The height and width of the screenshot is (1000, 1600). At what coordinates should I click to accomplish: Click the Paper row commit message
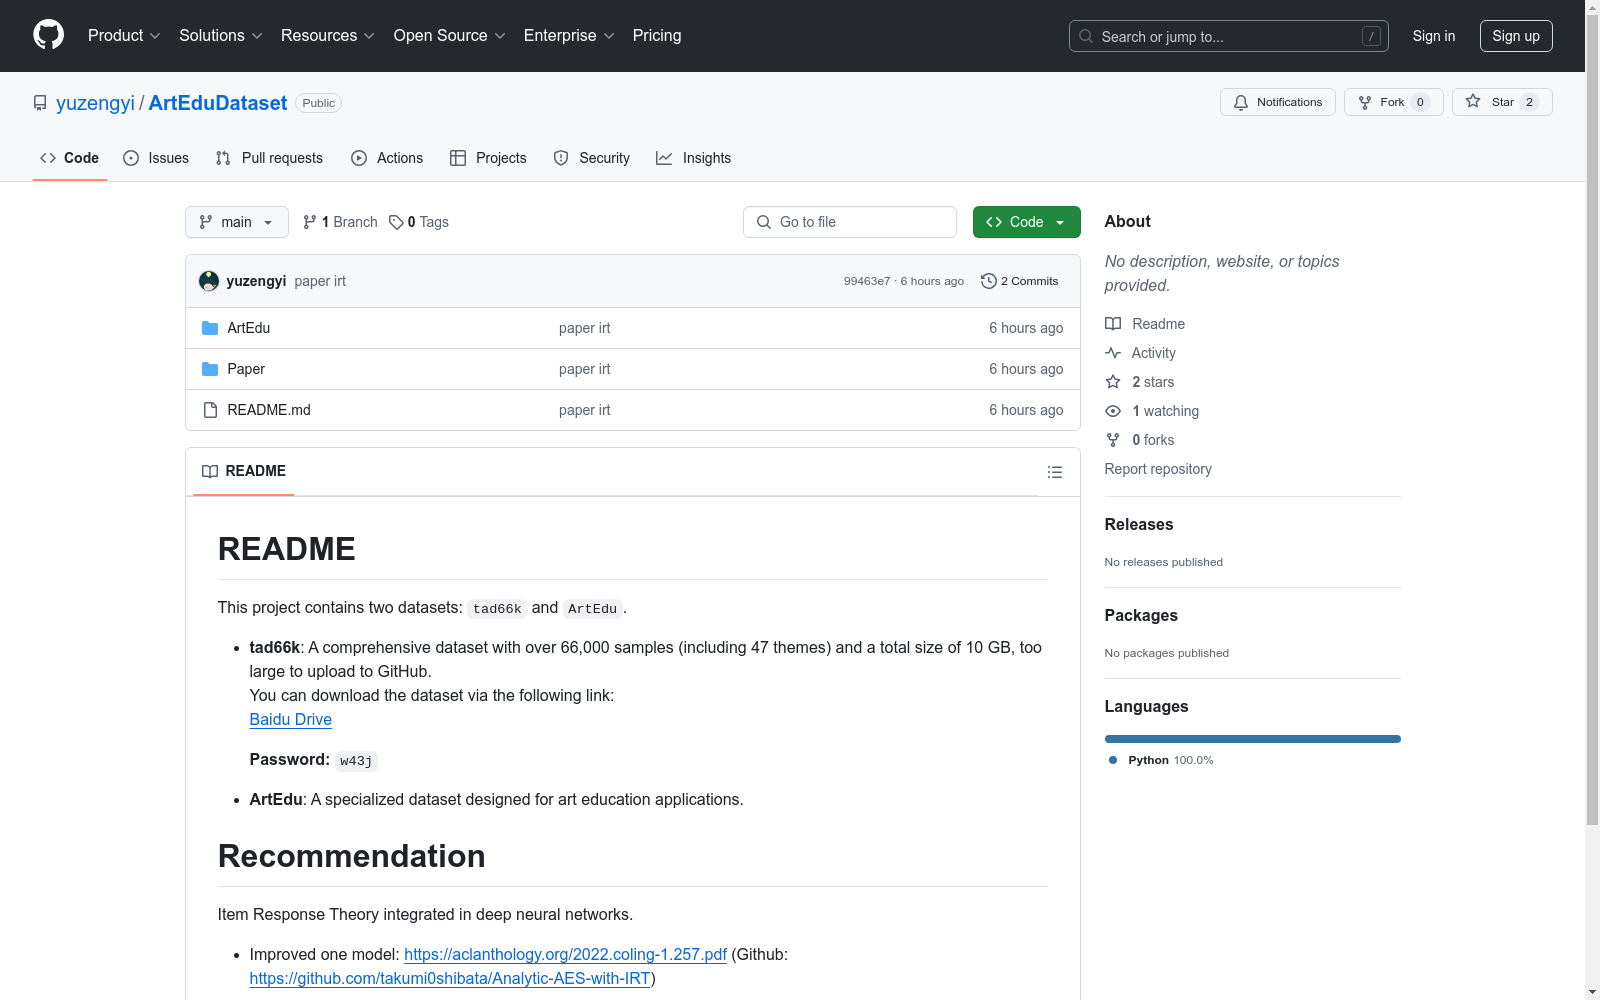coord(585,369)
